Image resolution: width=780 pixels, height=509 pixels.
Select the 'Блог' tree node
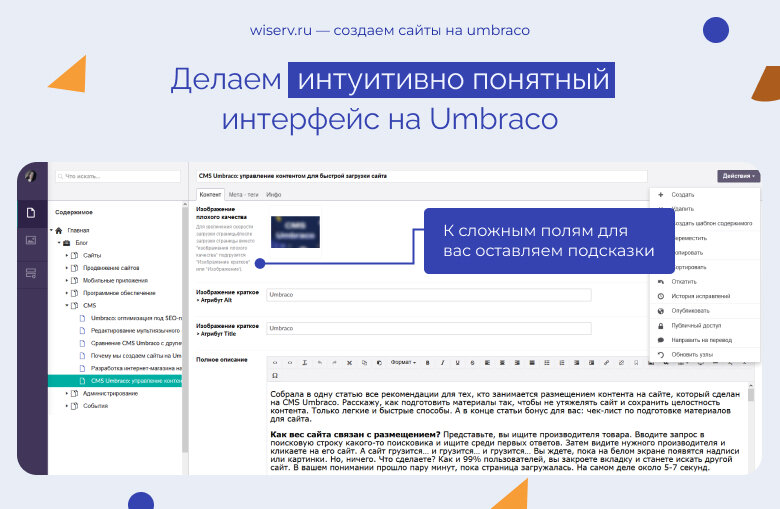pyautogui.click(x=81, y=243)
